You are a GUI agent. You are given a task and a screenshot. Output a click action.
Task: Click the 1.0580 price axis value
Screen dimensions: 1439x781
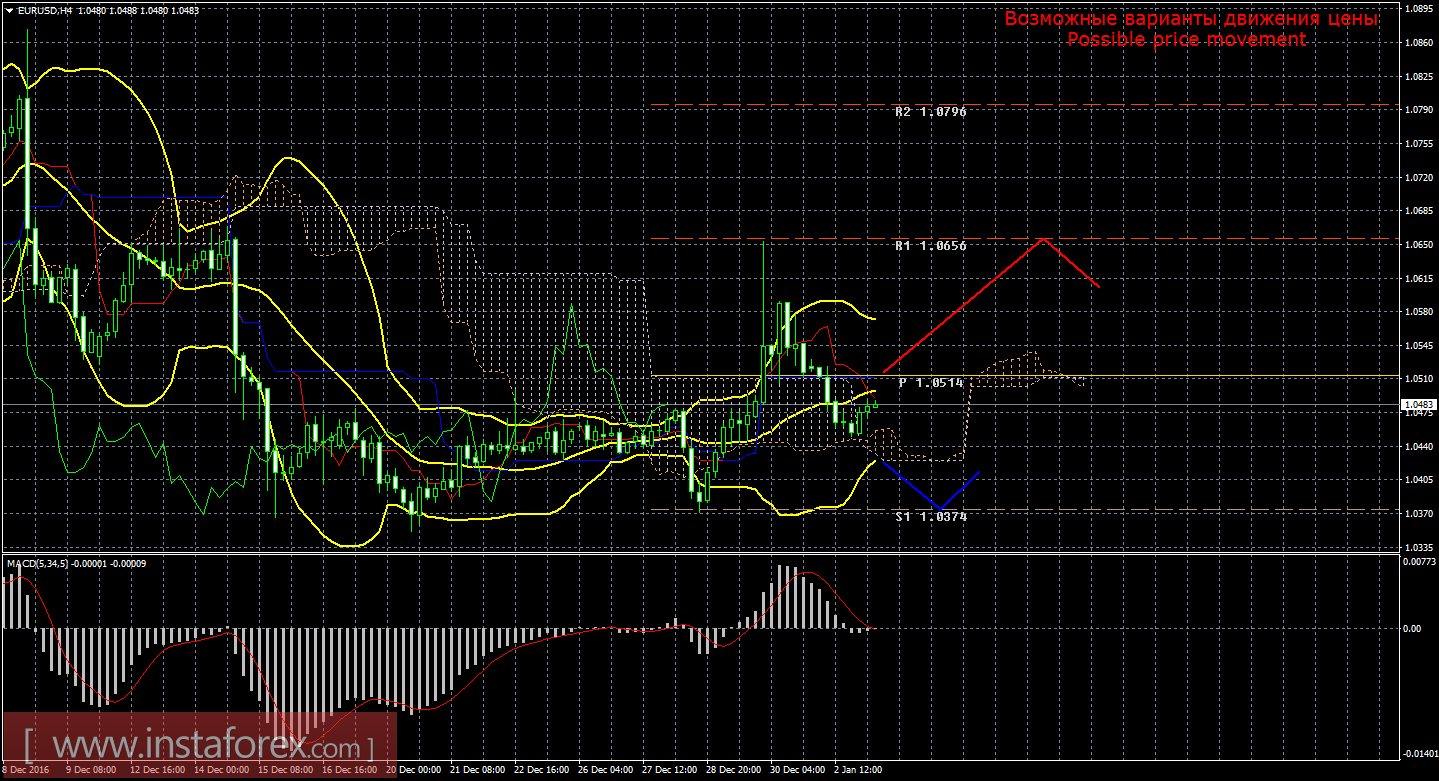click(x=1419, y=312)
